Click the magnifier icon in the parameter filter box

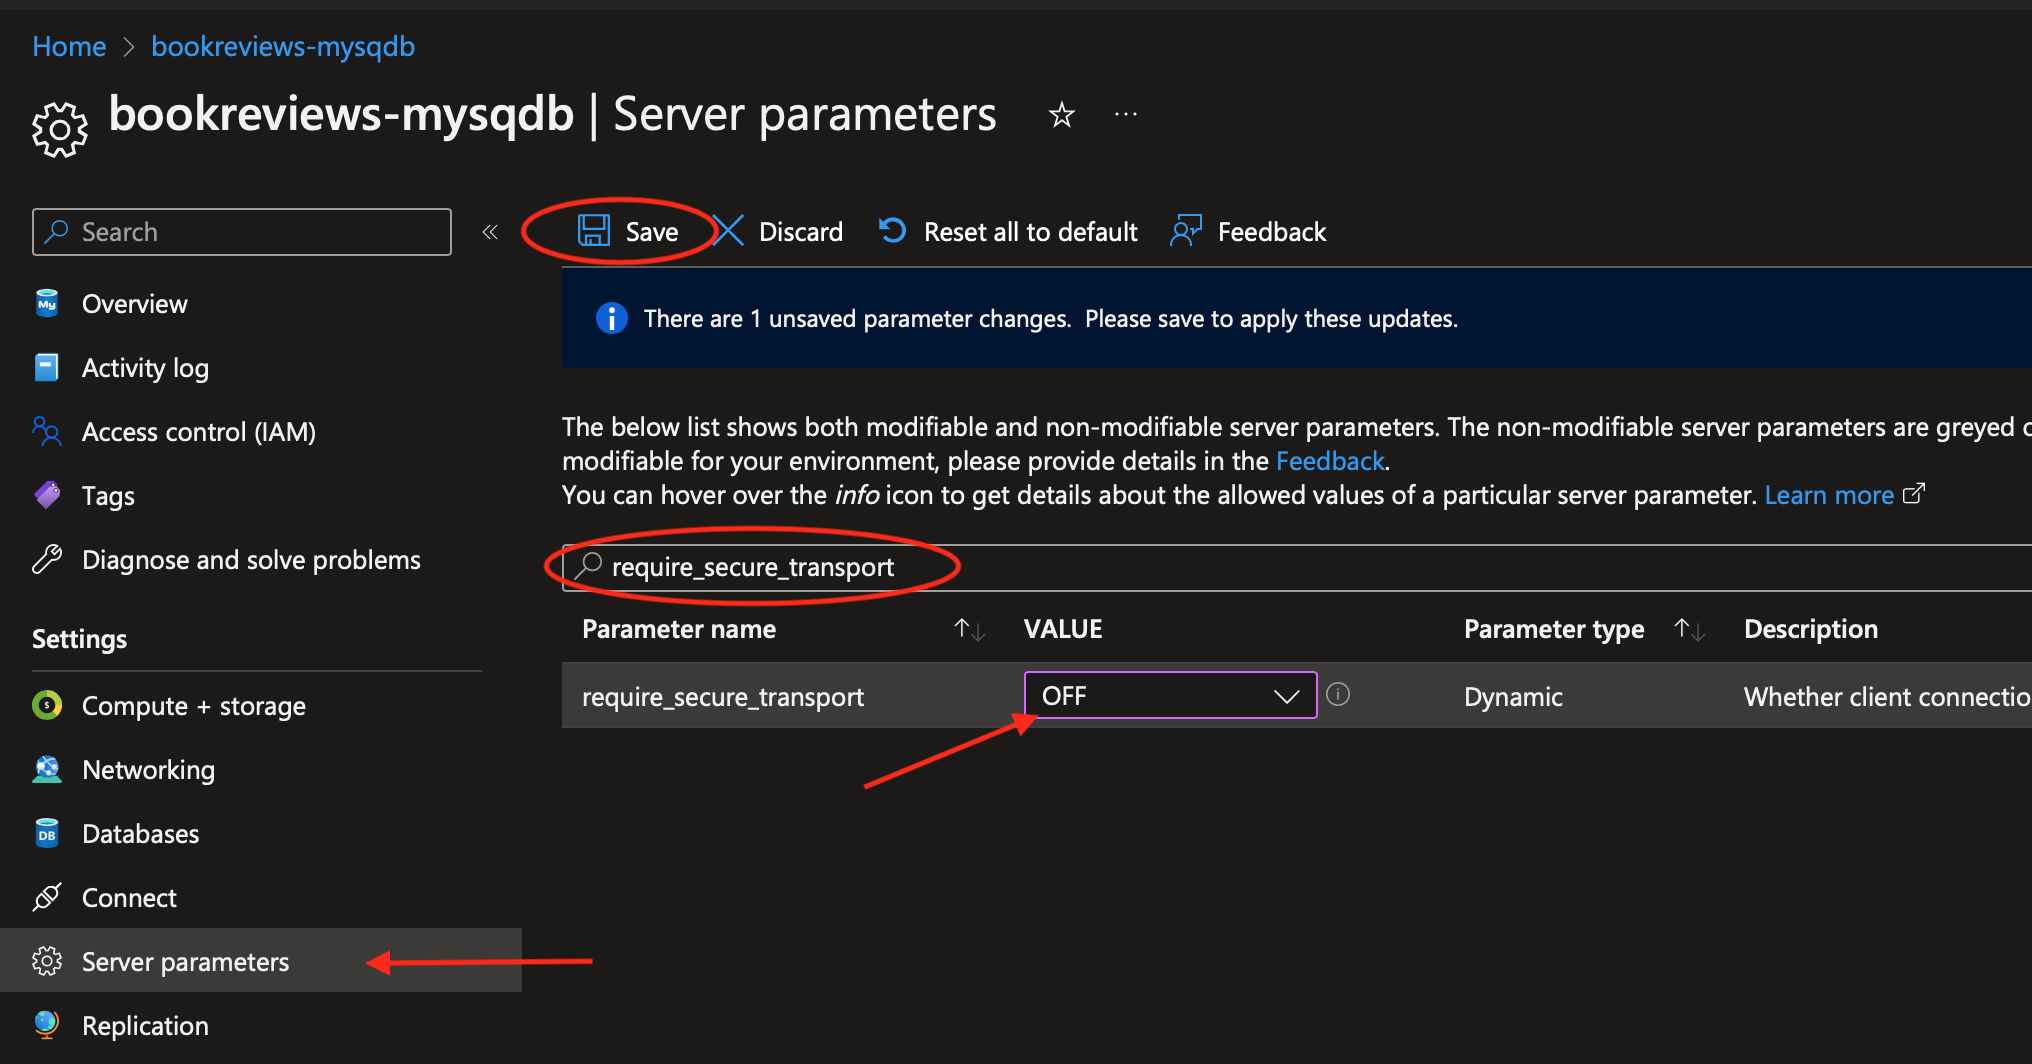pyautogui.click(x=589, y=566)
